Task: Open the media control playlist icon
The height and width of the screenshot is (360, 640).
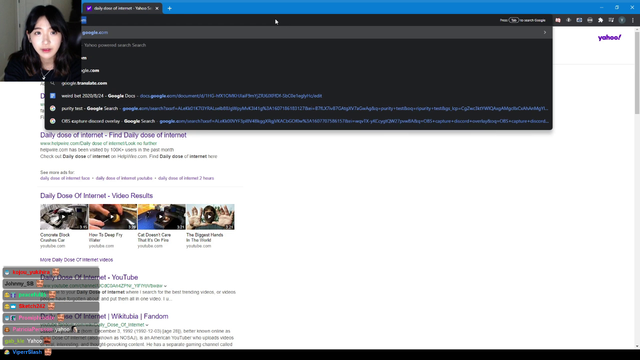Action: pos(611,20)
